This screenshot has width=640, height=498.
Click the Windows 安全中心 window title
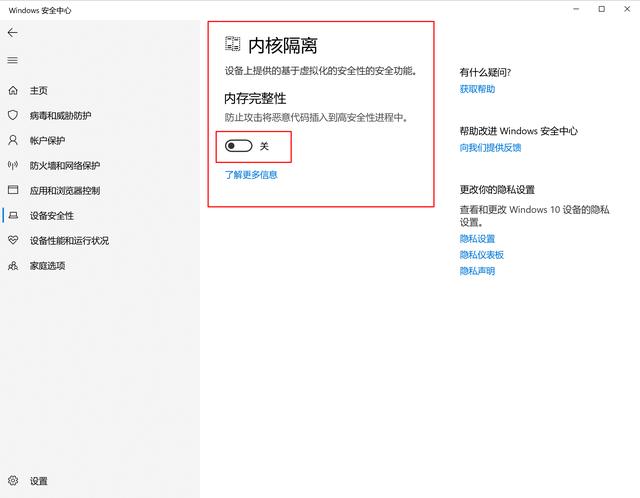click(x=40, y=11)
